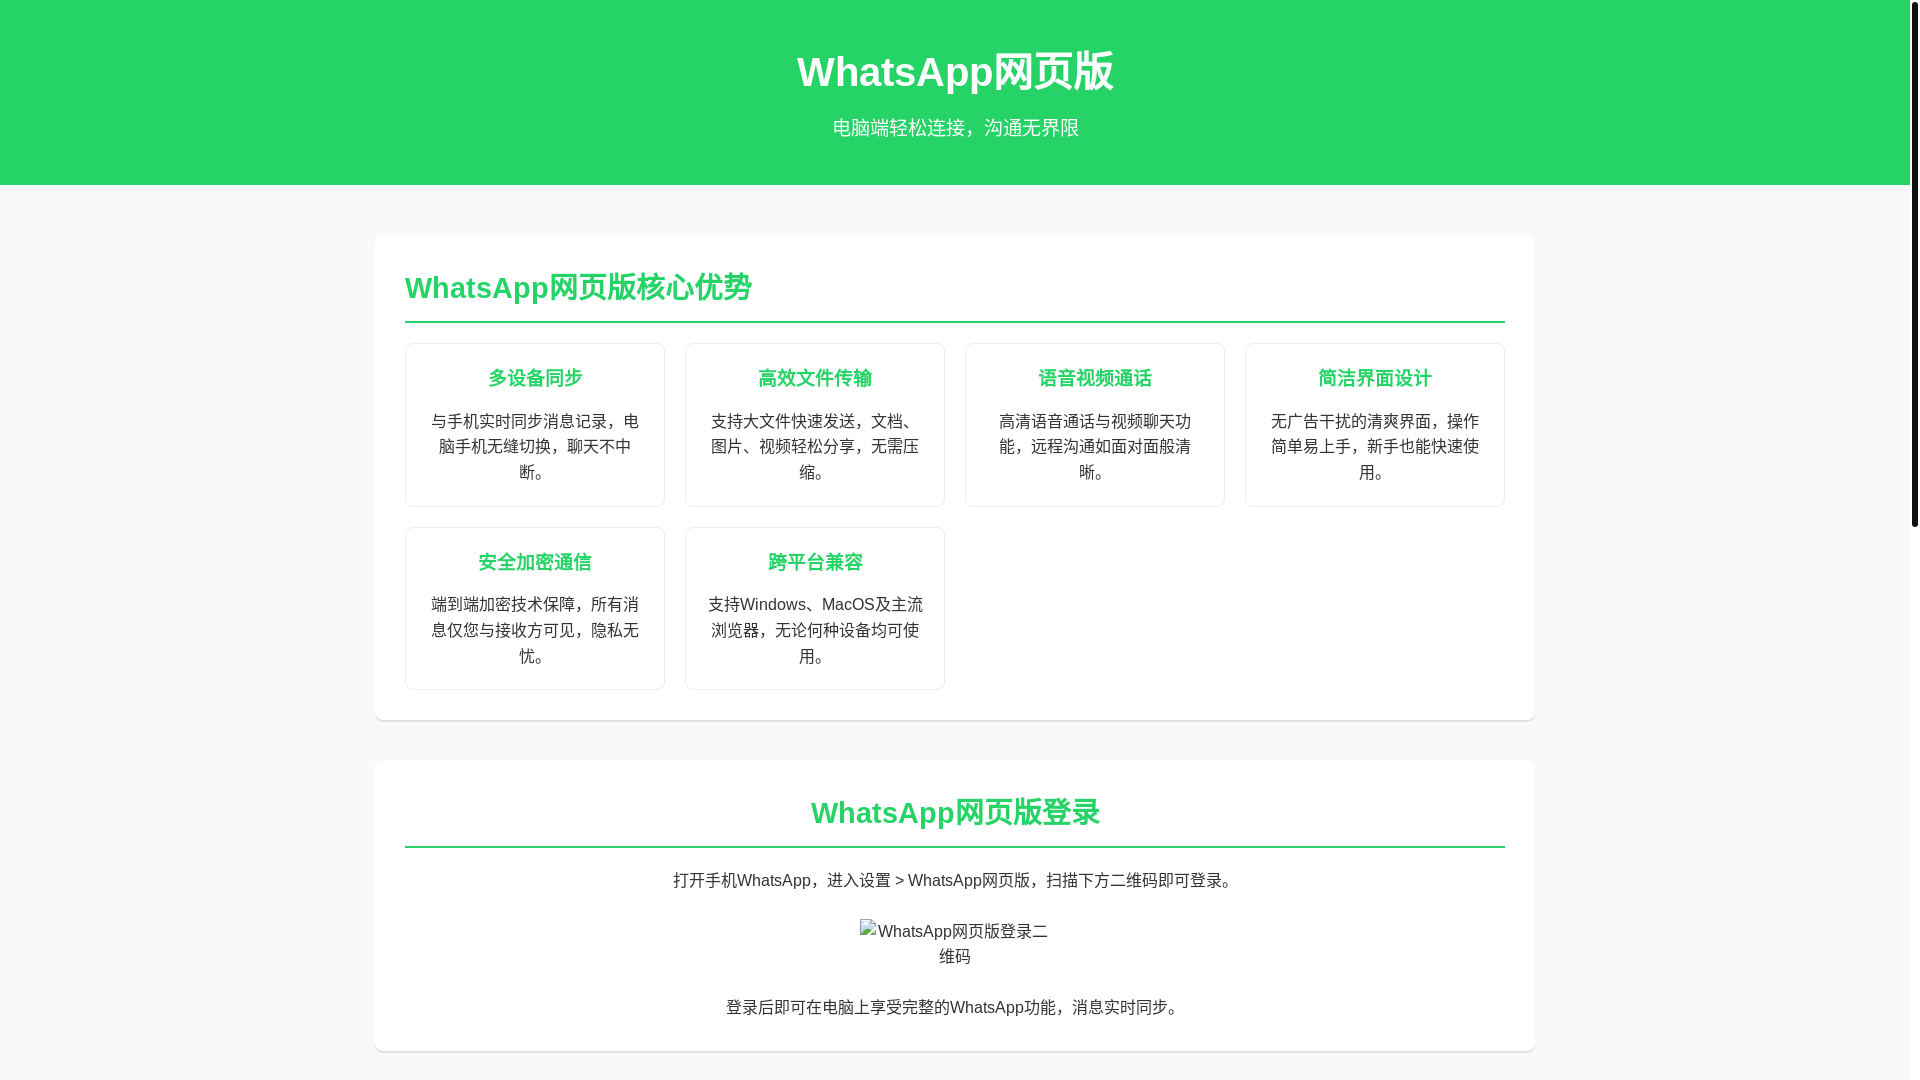Select the 语音视频通话 card heading
The image size is (1920, 1080).
click(1095, 378)
